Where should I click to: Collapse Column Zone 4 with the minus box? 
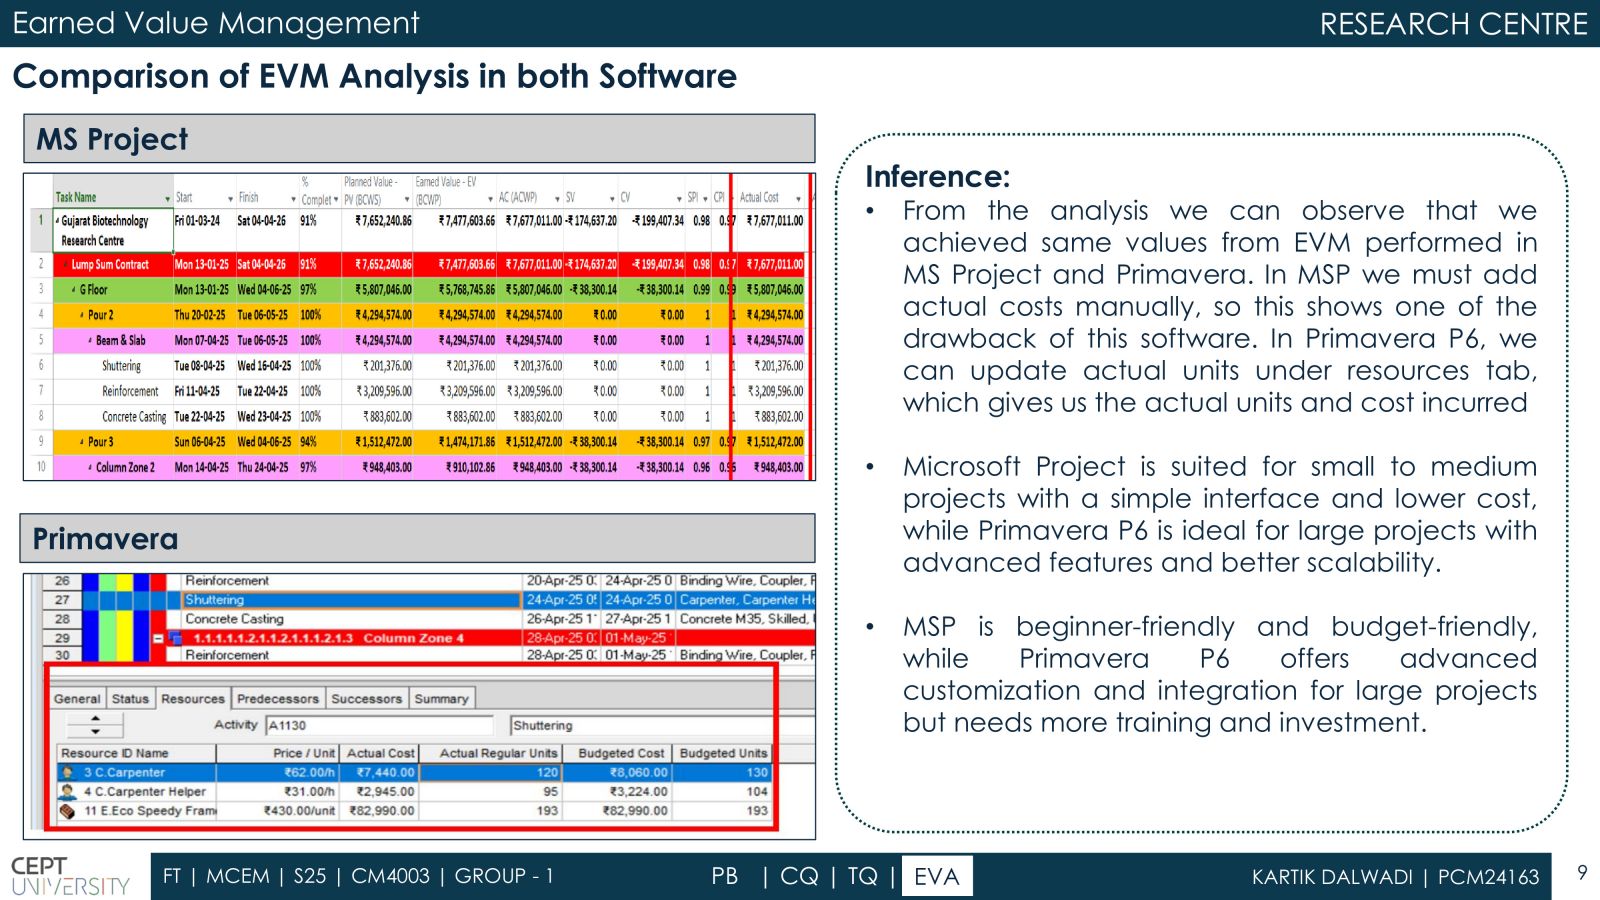point(158,638)
